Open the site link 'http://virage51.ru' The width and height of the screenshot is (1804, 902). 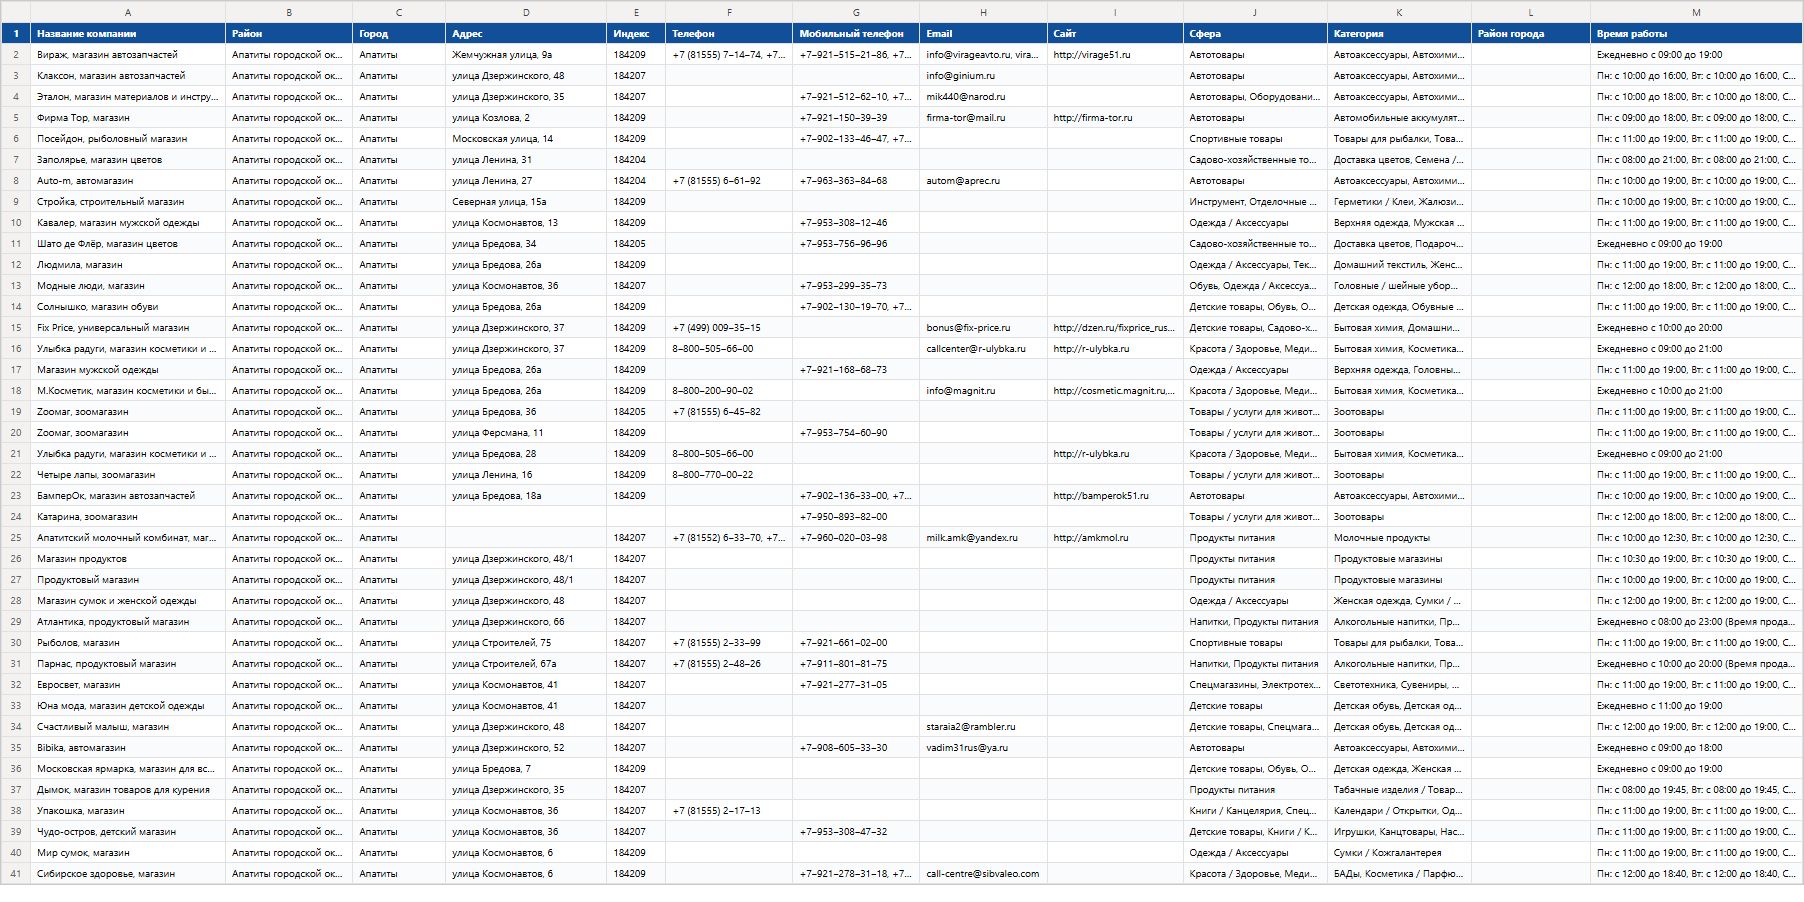1115,55
